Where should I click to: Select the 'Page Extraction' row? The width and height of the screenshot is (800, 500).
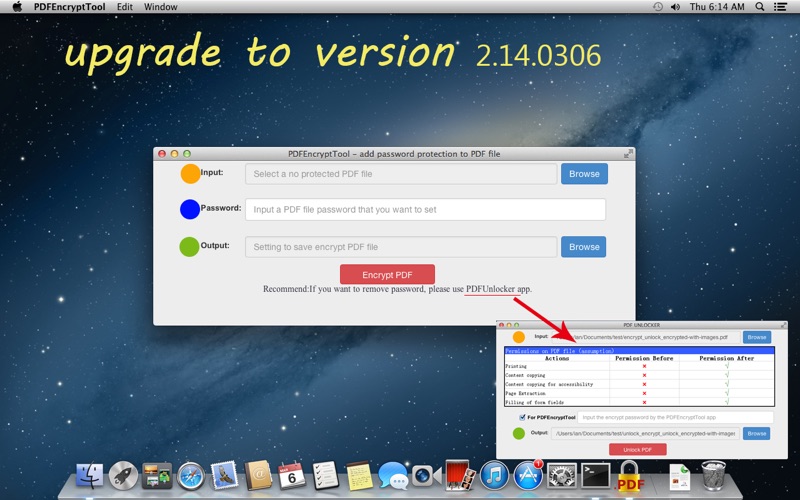tap(639, 394)
